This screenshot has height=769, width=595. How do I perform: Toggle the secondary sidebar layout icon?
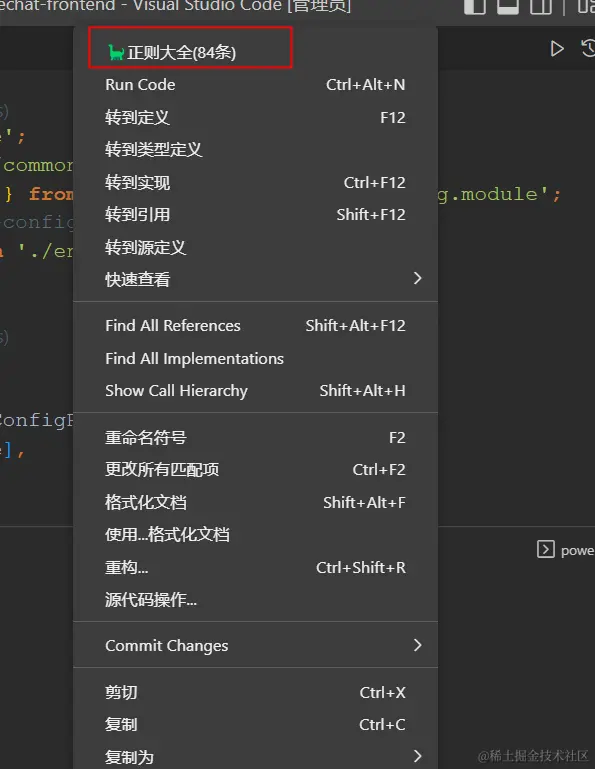click(541, 6)
